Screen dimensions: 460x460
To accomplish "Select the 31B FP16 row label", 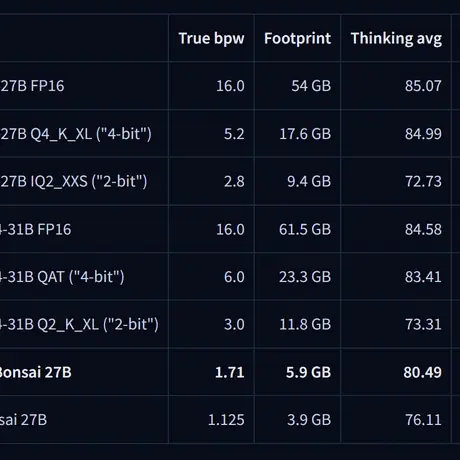I will [36, 229].
